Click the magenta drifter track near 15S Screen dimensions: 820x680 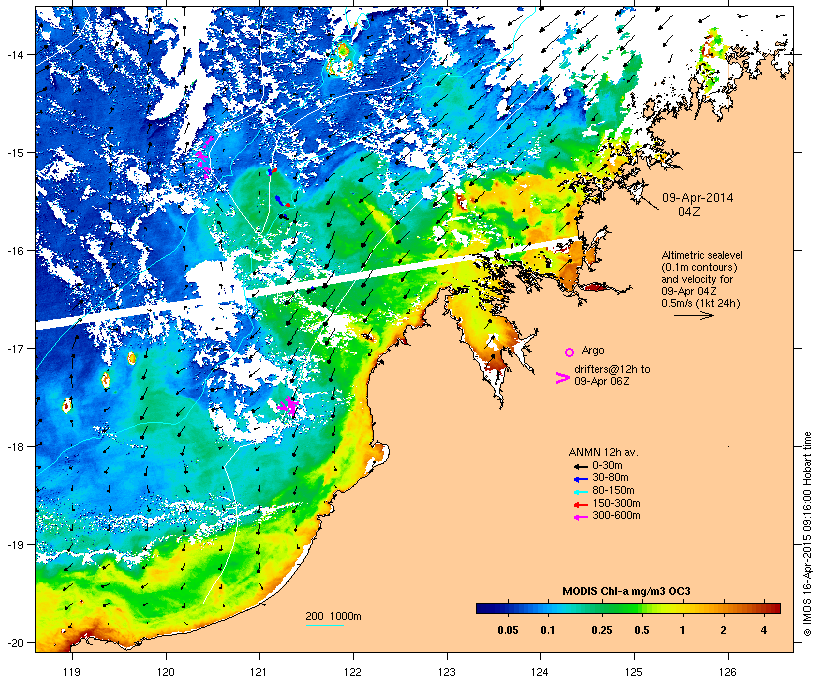(x=203, y=156)
